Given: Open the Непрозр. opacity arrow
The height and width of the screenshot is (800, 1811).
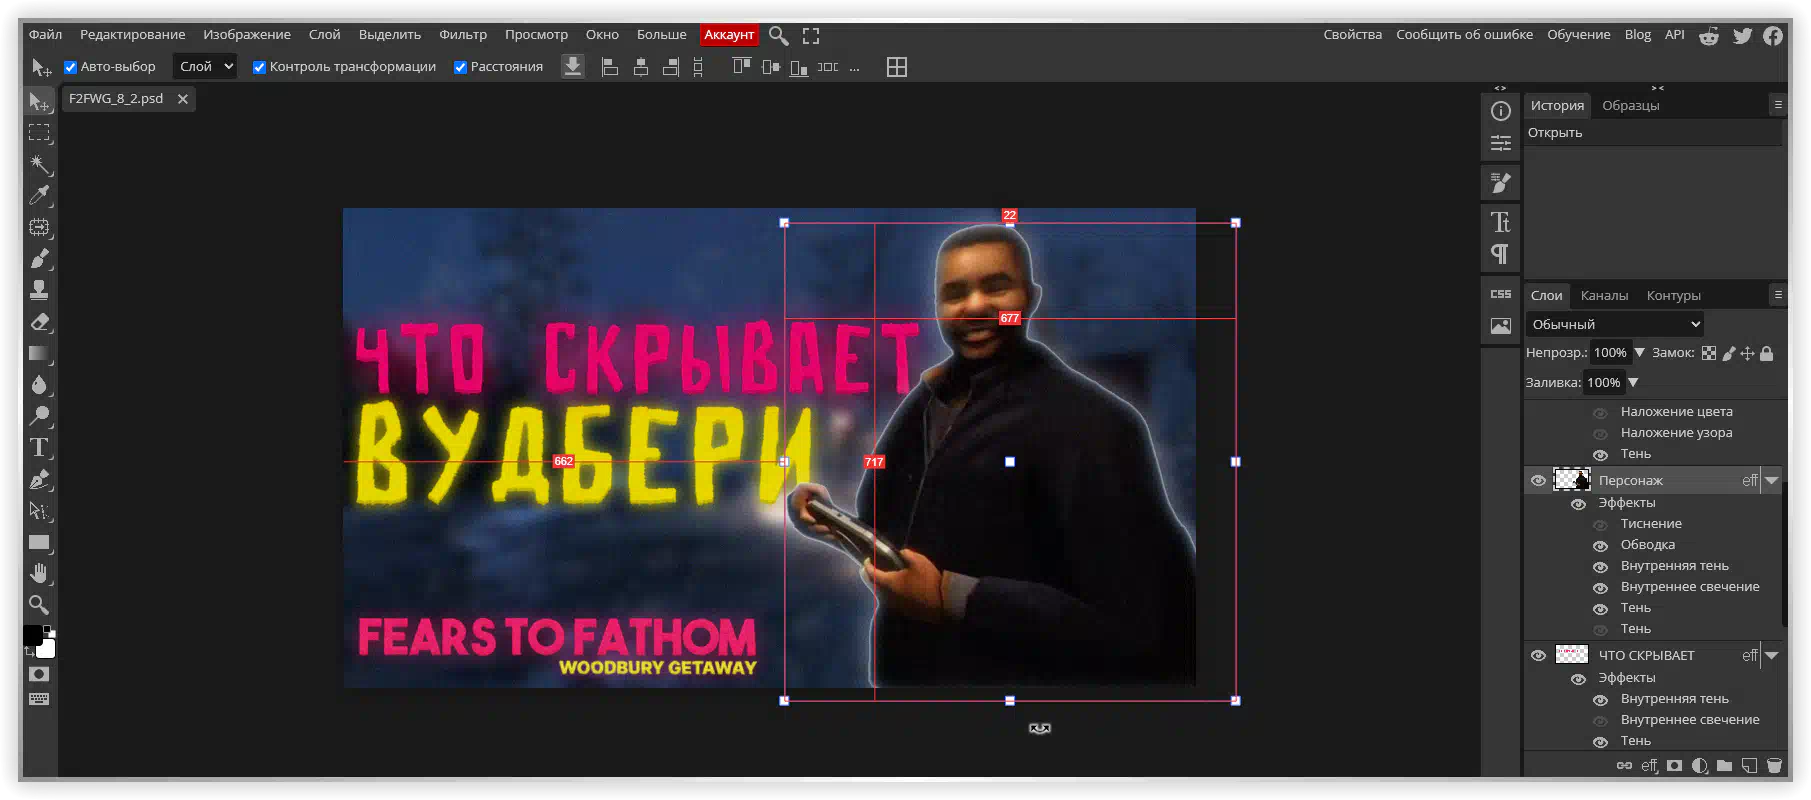Looking at the screenshot, I should click(1639, 352).
